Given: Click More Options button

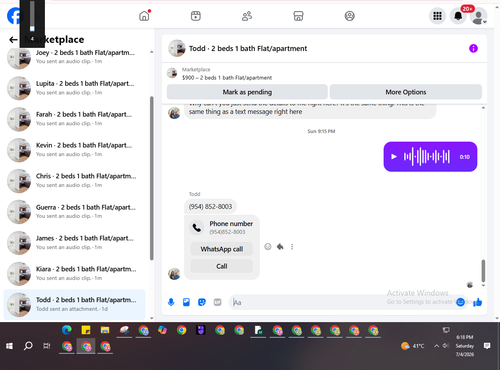Looking at the screenshot, I should coord(406,92).
